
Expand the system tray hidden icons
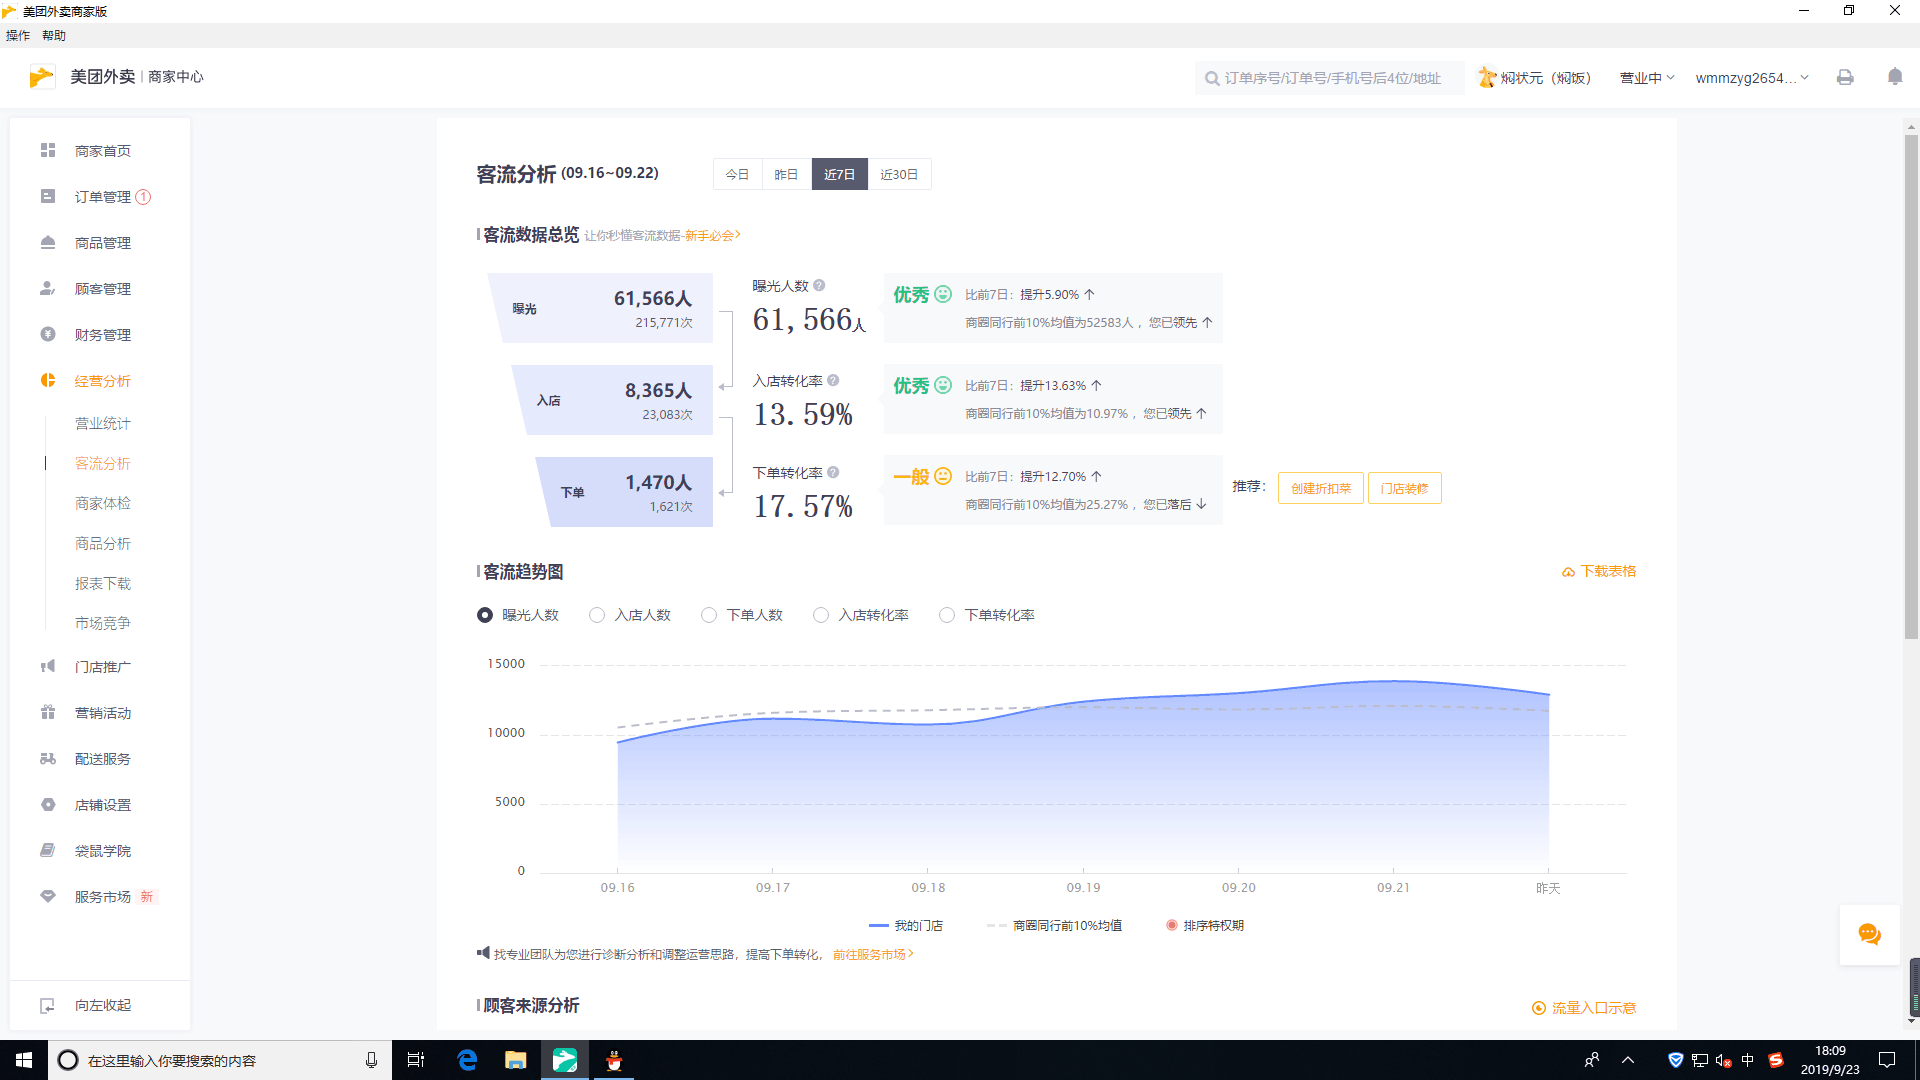point(1628,1060)
